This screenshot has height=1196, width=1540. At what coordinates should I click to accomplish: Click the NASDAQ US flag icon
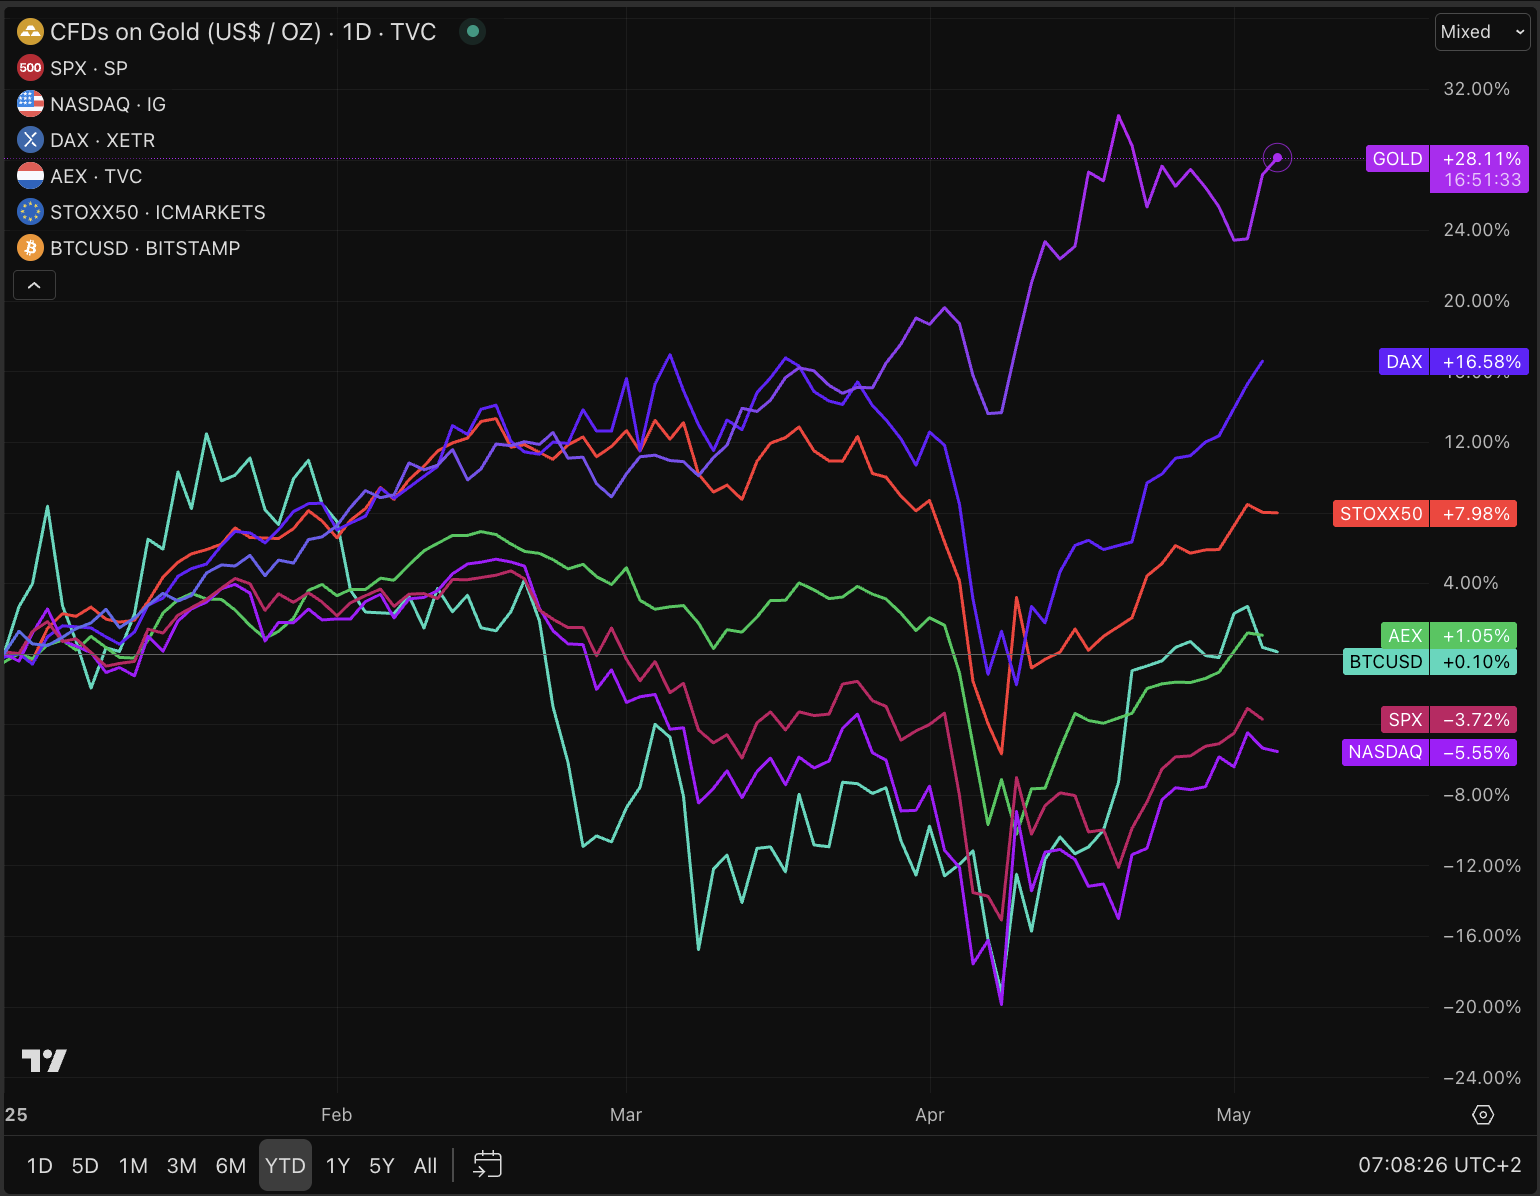click(x=31, y=104)
